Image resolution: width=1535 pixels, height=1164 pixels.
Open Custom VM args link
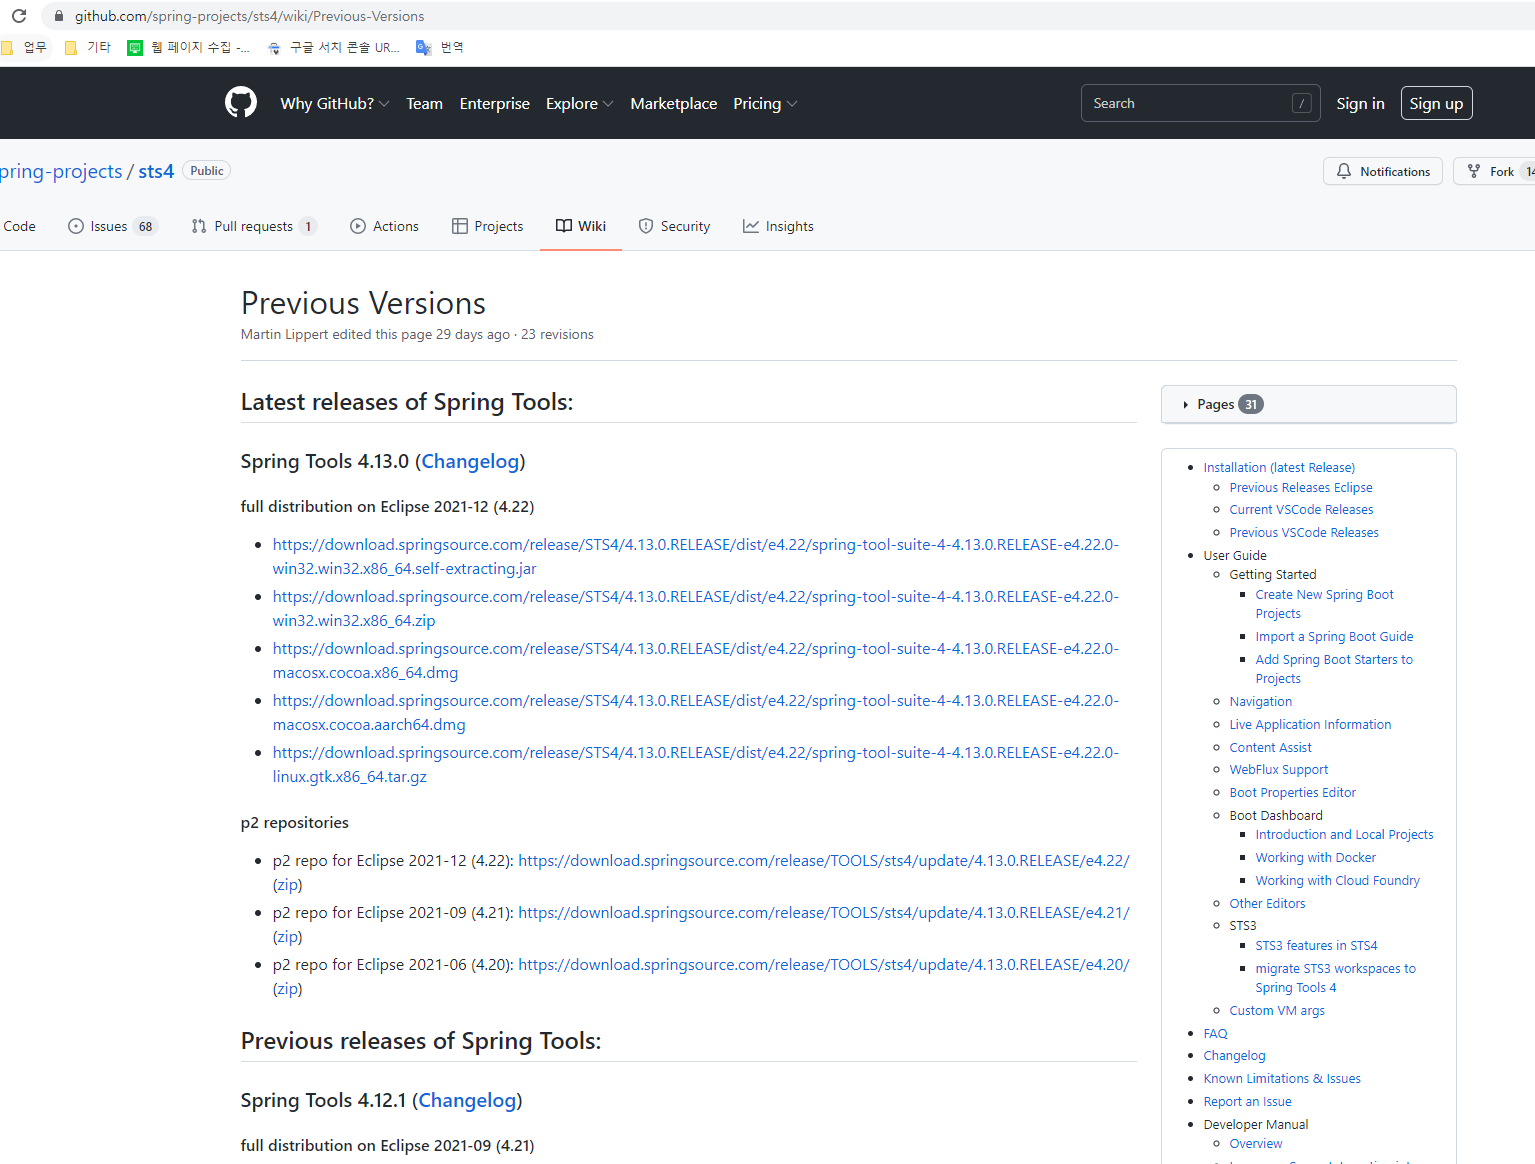(x=1277, y=1010)
